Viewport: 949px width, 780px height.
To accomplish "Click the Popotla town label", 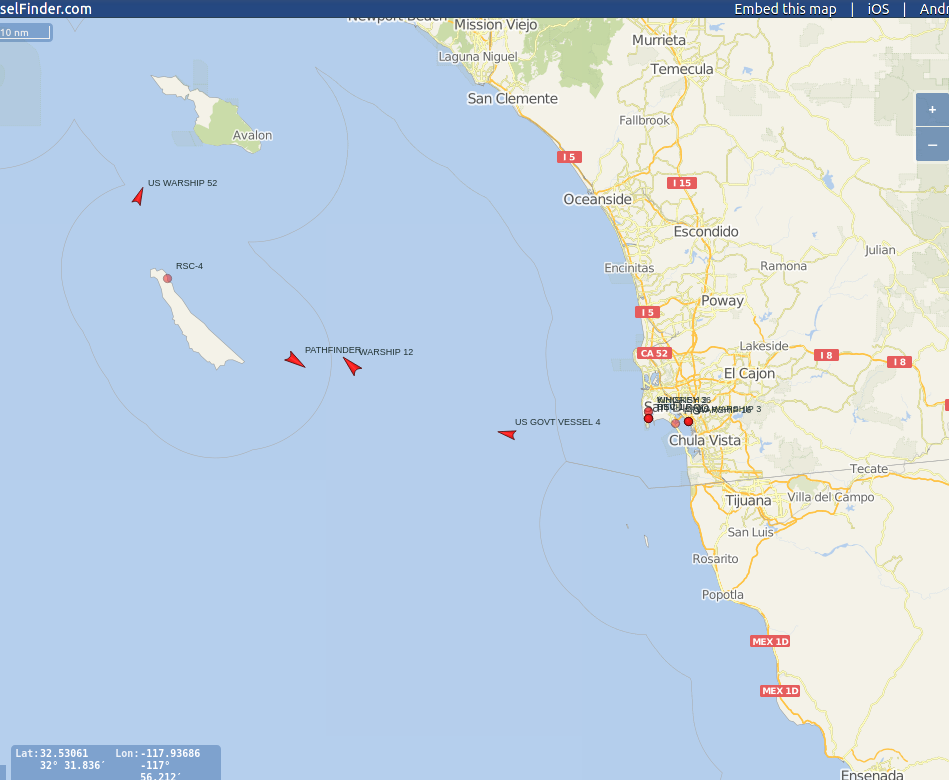I will (723, 595).
